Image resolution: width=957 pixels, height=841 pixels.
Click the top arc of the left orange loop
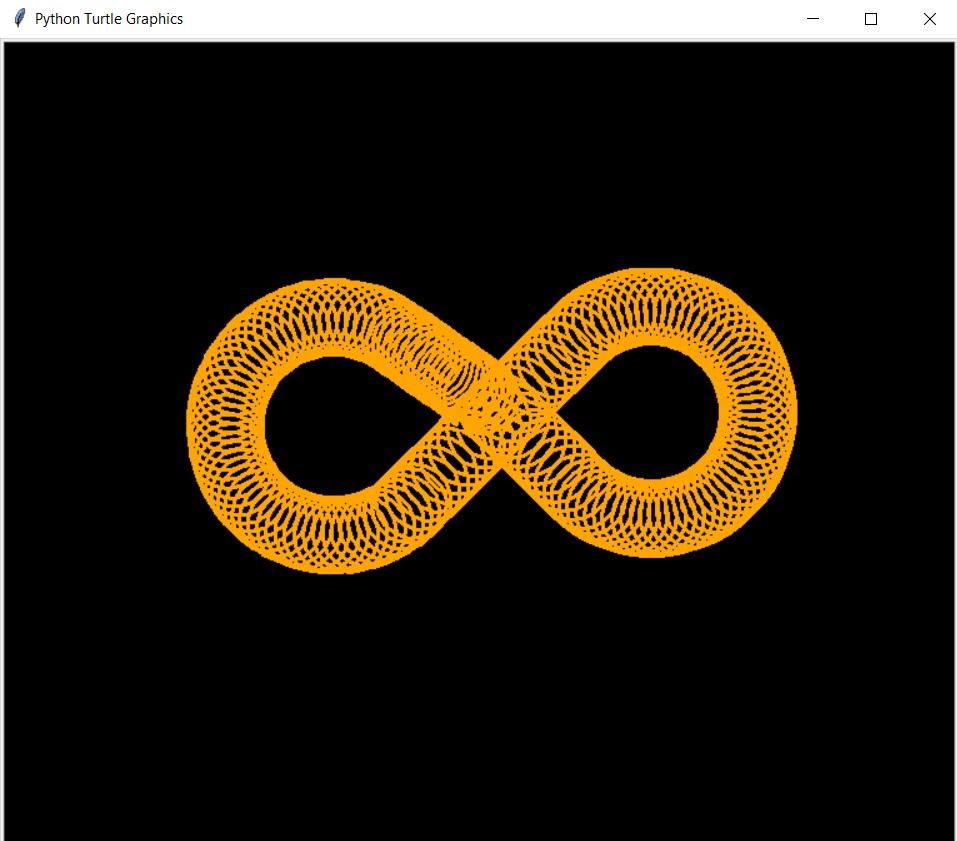pos(333,317)
